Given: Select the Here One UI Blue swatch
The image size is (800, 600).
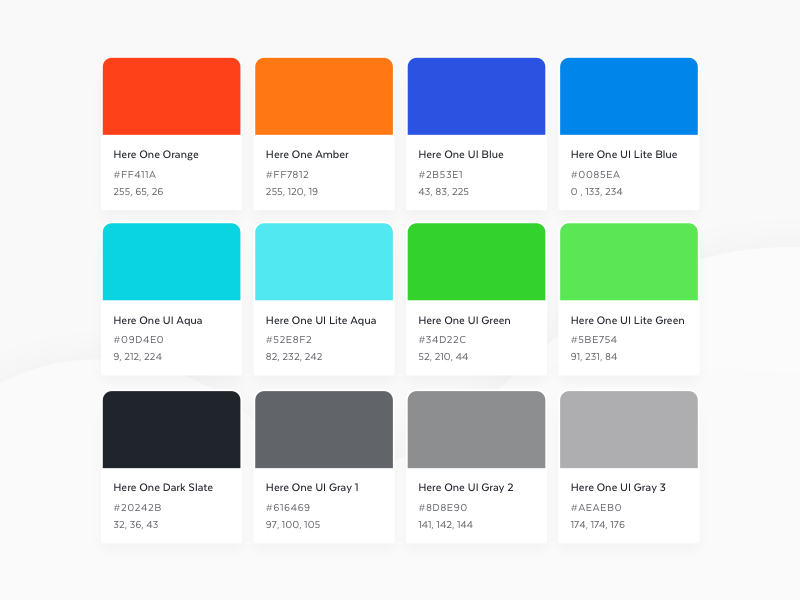Looking at the screenshot, I should (x=476, y=95).
